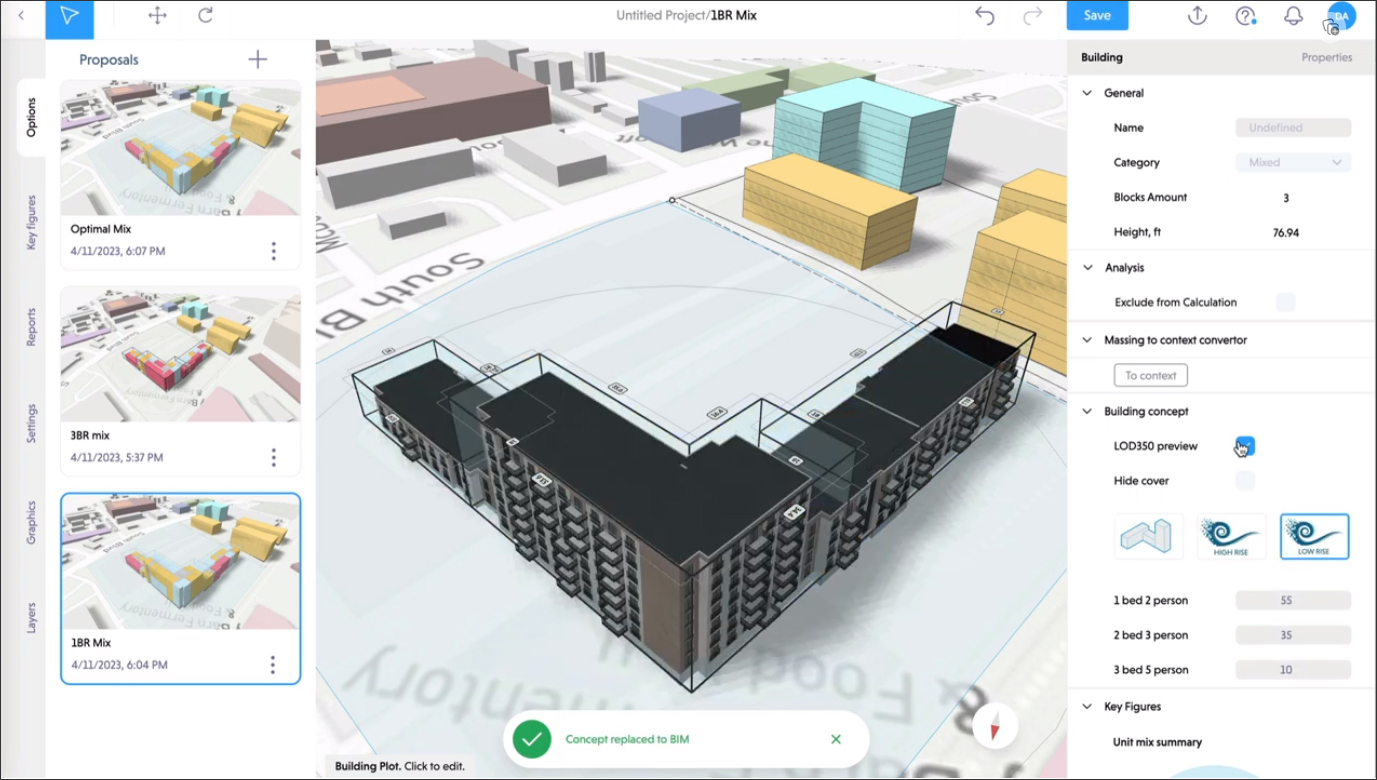
Task: Edit the building Name field
Action: (x=1293, y=128)
